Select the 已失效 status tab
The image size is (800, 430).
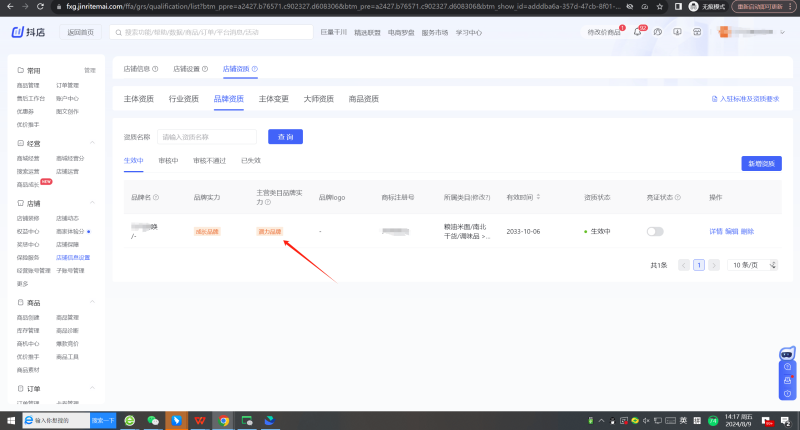[x=251, y=161]
